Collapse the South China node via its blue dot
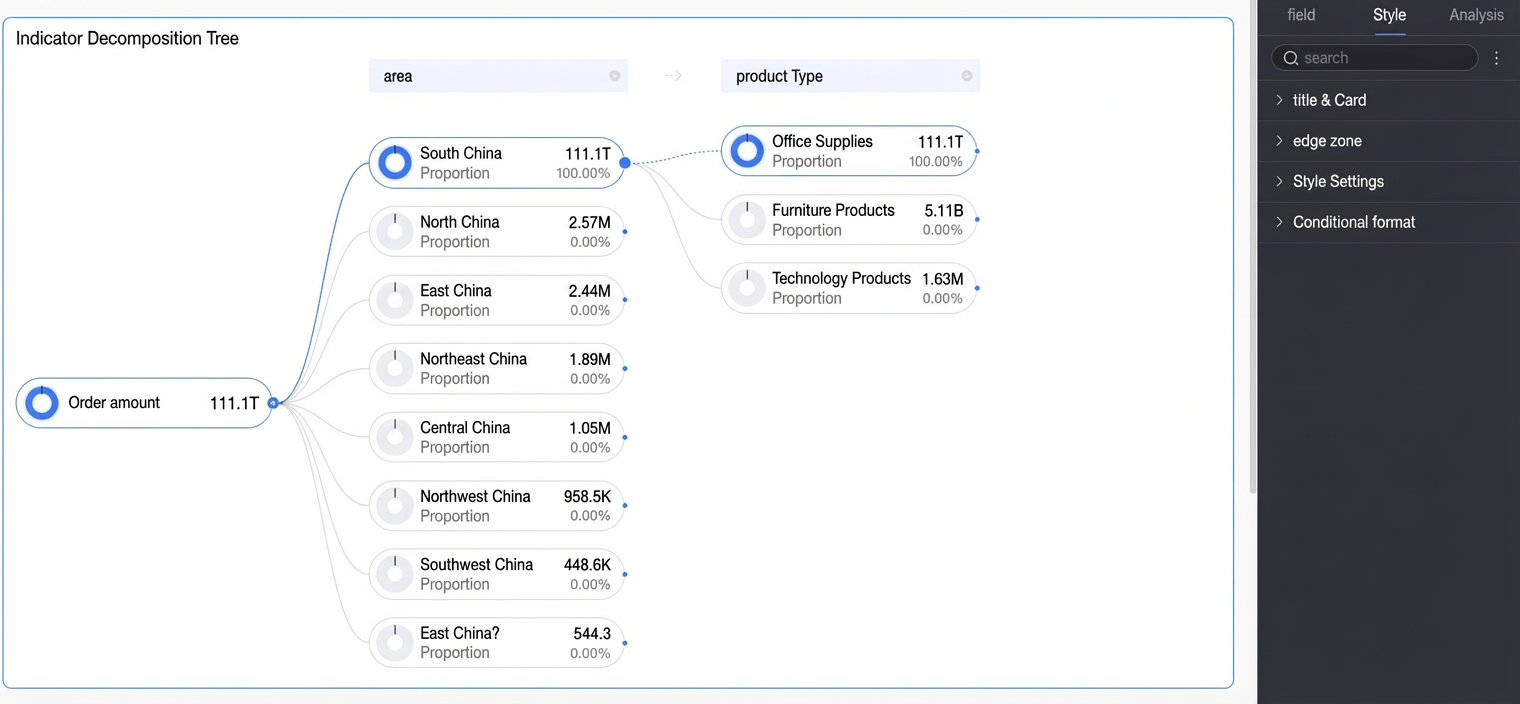This screenshot has height=704, width=1520. coord(625,162)
